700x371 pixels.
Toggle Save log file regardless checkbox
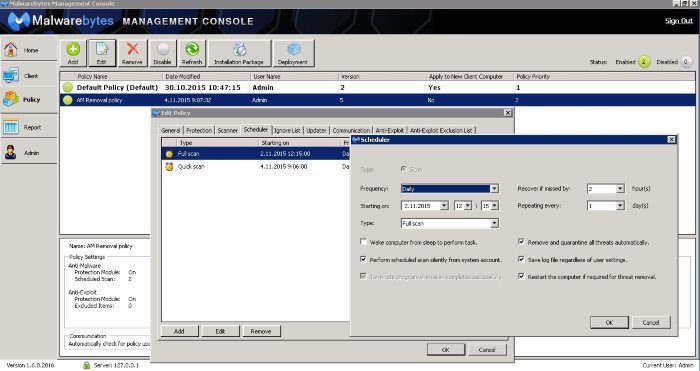[x=521, y=259]
